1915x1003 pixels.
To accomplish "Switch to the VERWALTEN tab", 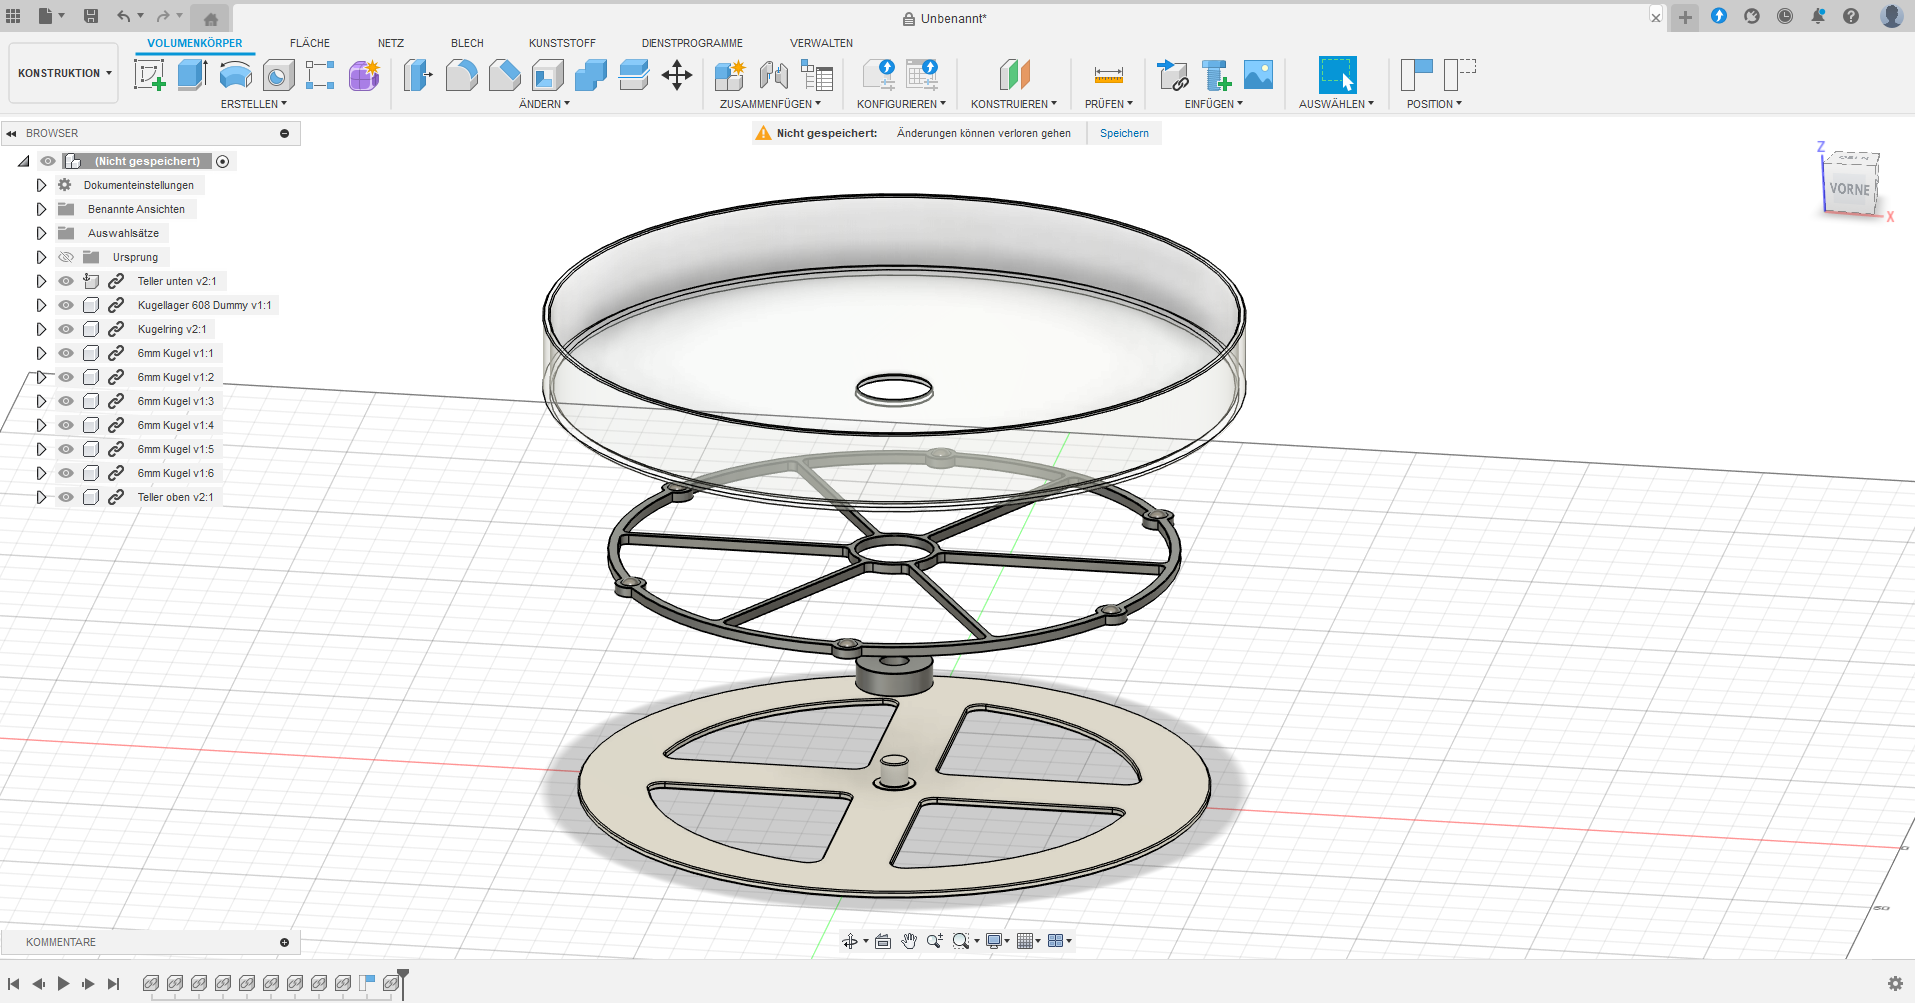I will [x=821, y=43].
